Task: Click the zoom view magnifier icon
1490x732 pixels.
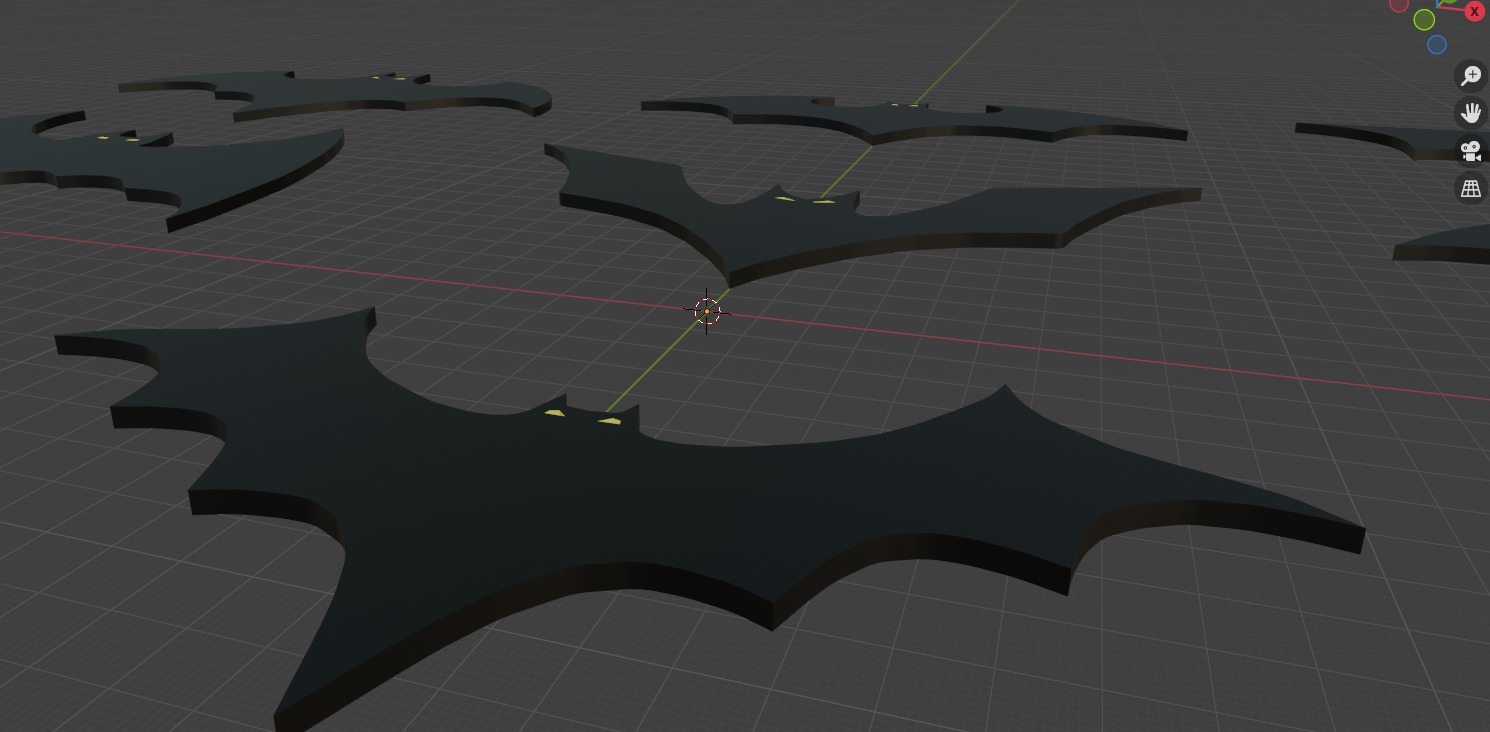Action: (x=1471, y=76)
